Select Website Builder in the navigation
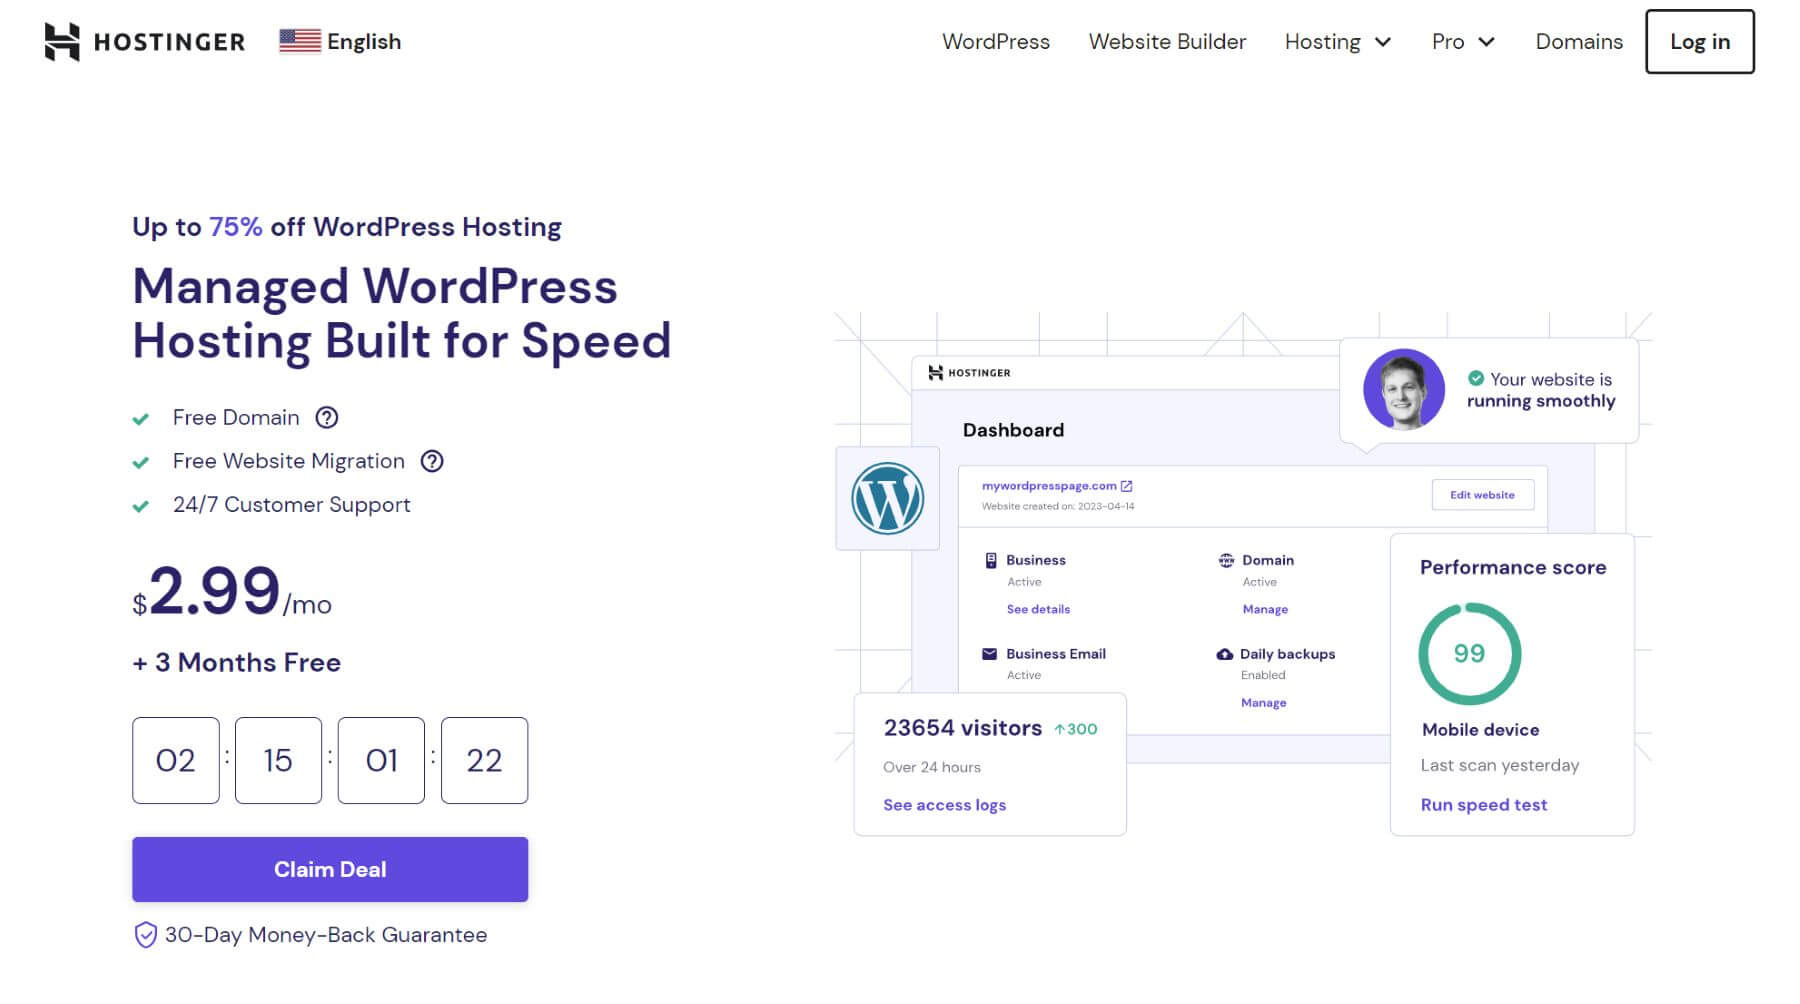This screenshot has width=1800, height=1004. click(x=1167, y=42)
